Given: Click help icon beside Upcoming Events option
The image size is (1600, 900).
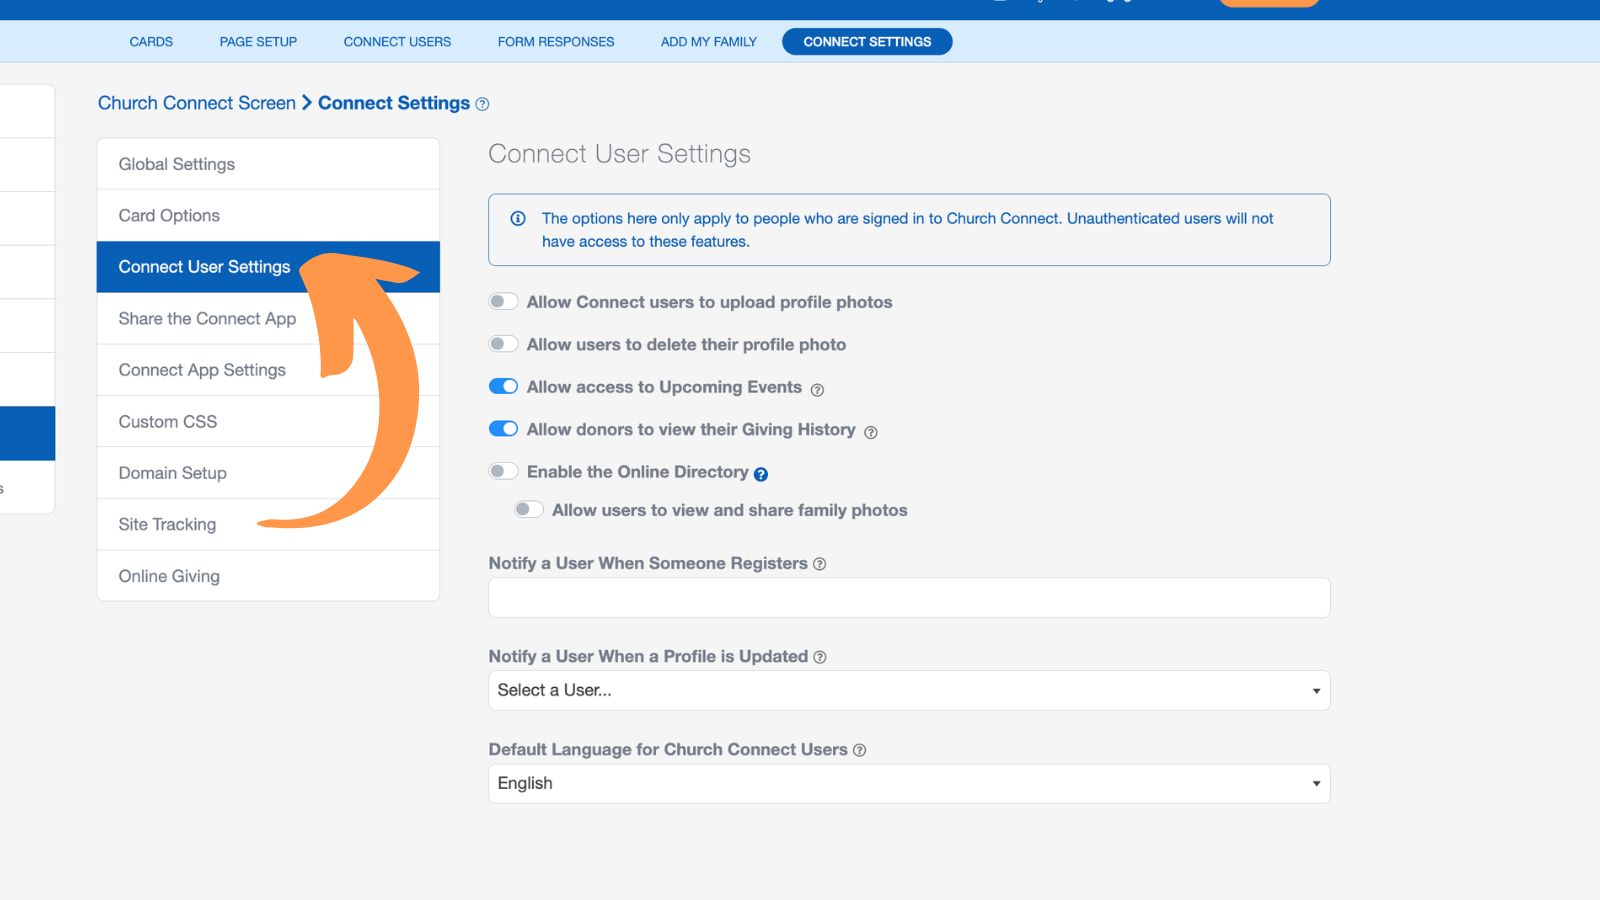Looking at the screenshot, I should tap(817, 390).
